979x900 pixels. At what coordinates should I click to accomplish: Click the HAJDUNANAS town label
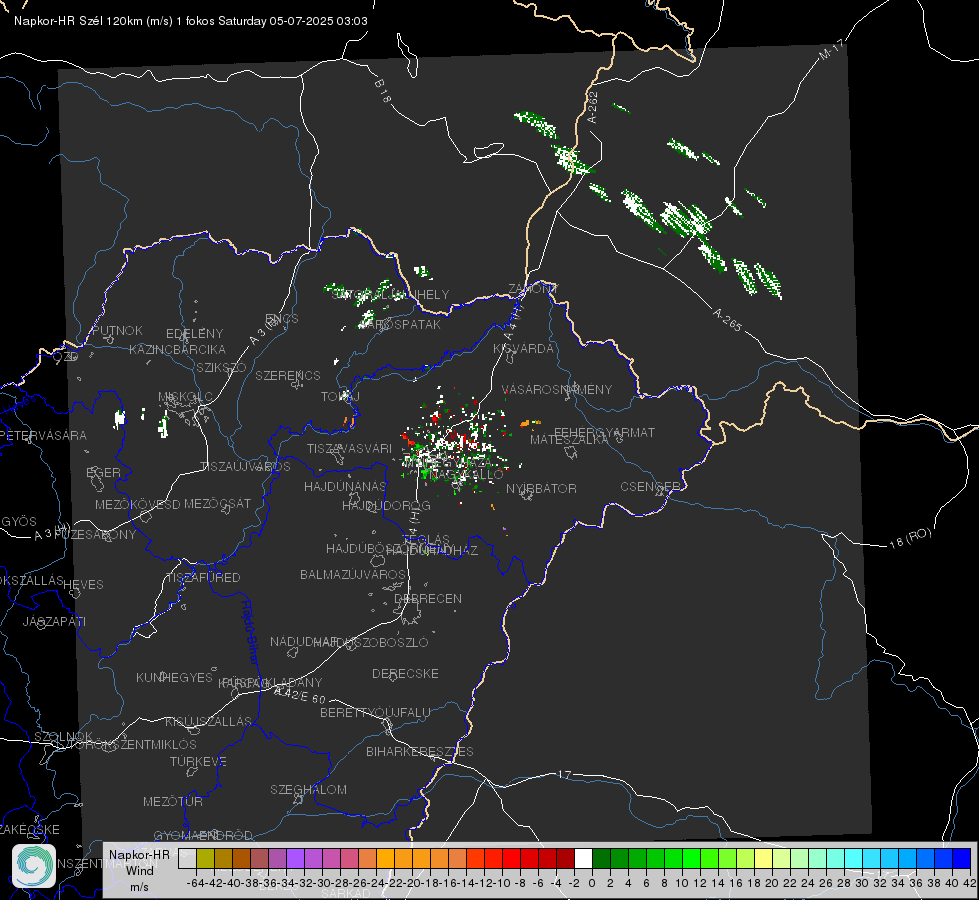point(345,486)
